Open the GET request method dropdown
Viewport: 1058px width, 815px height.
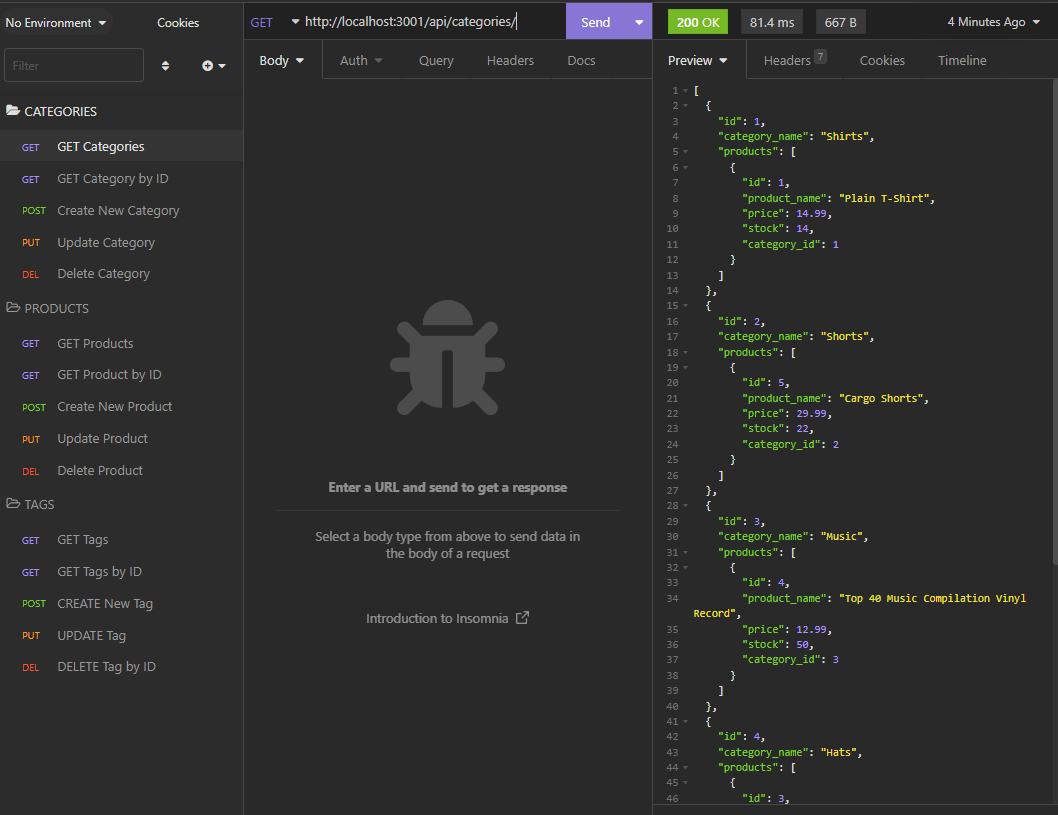pyautogui.click(x=273, y=20)
